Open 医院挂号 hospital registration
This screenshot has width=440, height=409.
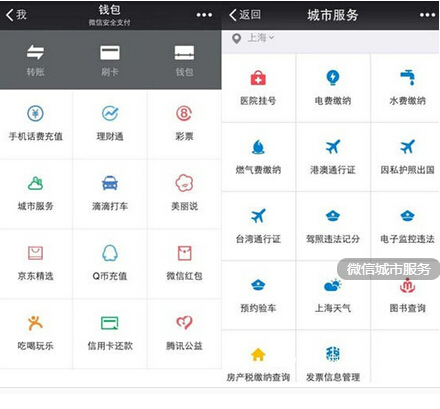point(258,88)
